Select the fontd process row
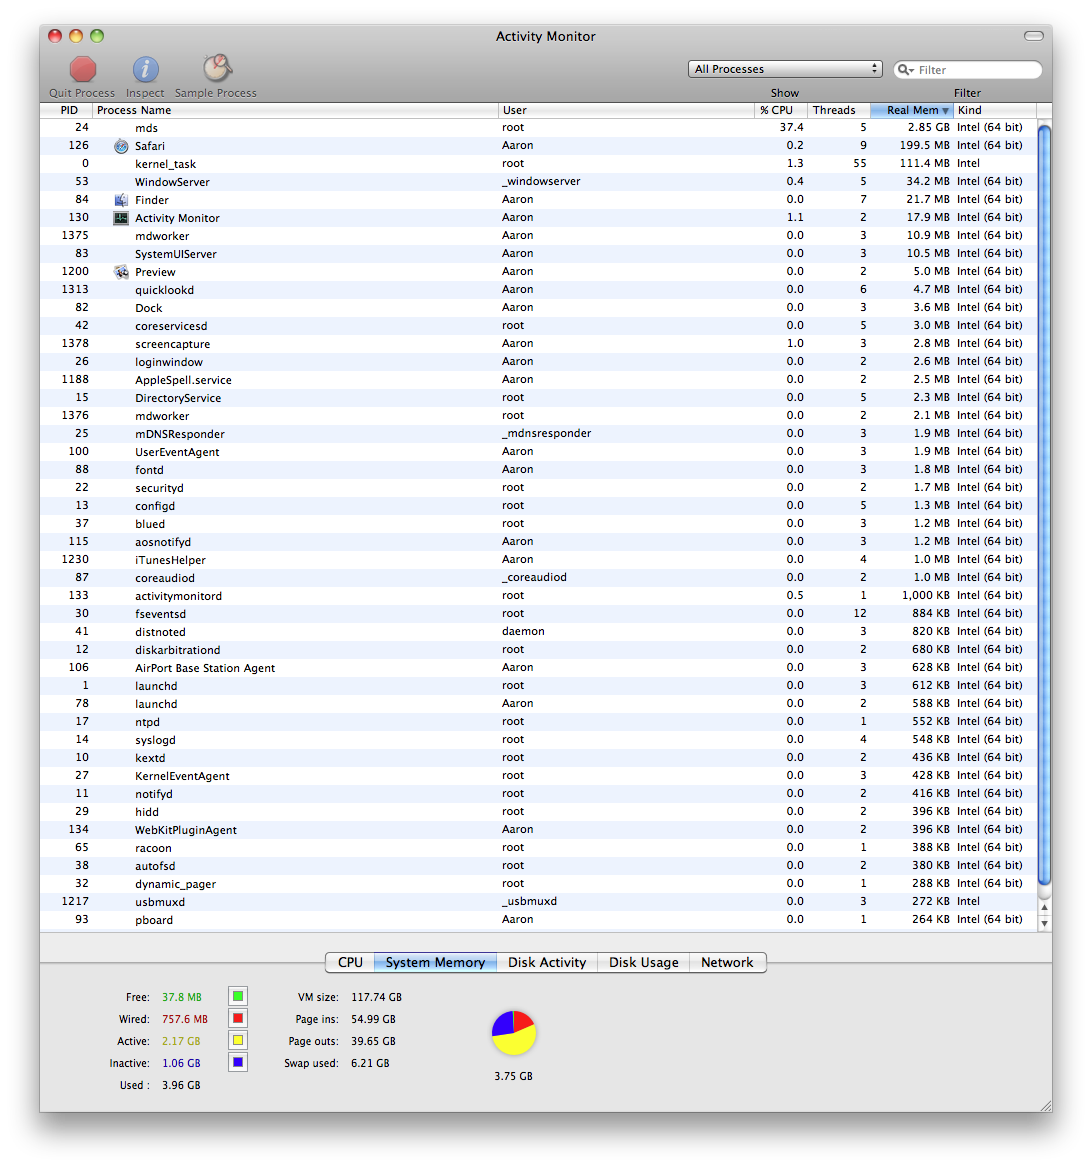 (x=538, y=470)
